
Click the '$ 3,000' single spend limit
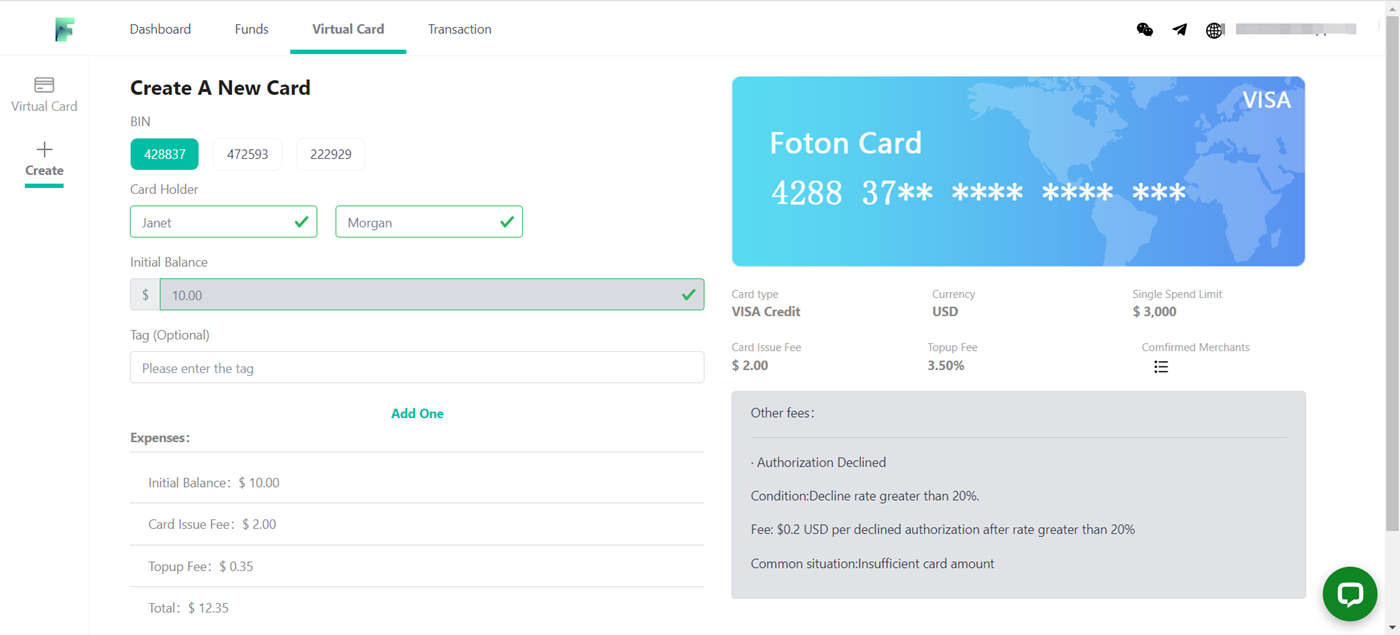tap(1154, 312)
